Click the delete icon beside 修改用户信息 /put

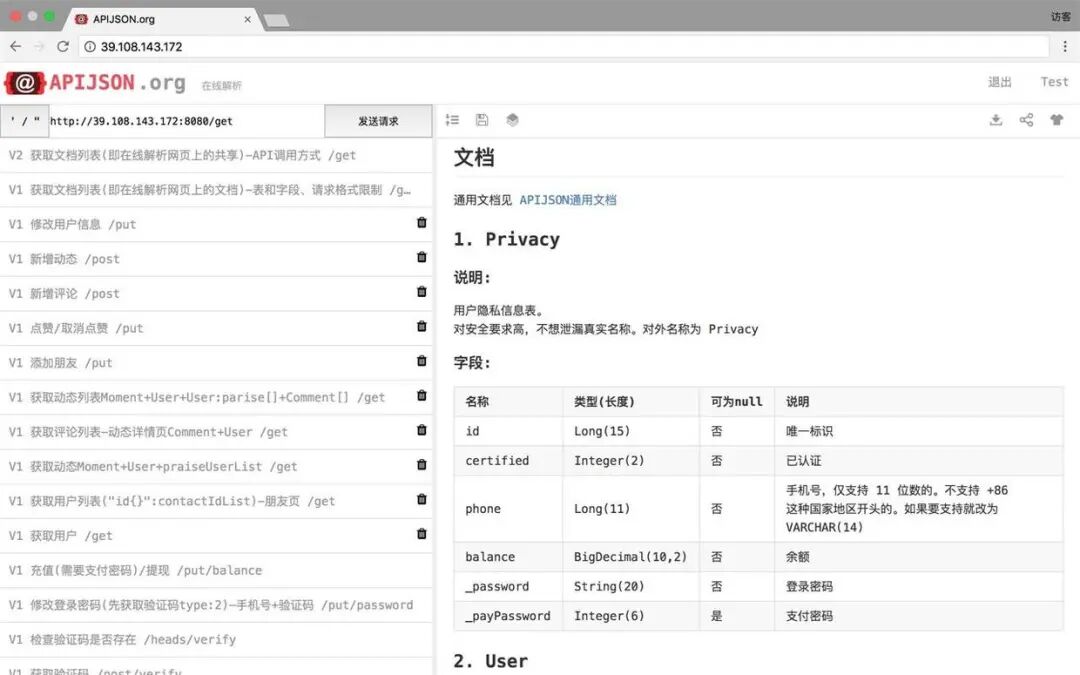click(421, 223)
